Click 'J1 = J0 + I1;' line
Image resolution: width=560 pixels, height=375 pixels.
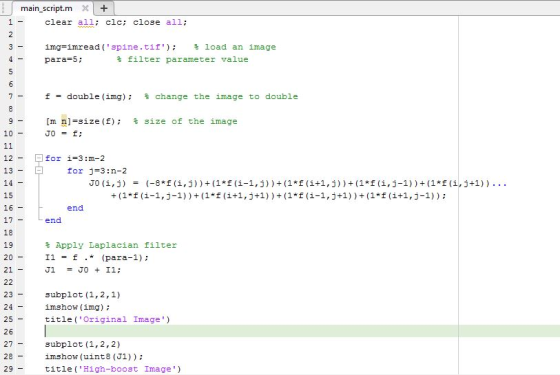coord(83,270)
